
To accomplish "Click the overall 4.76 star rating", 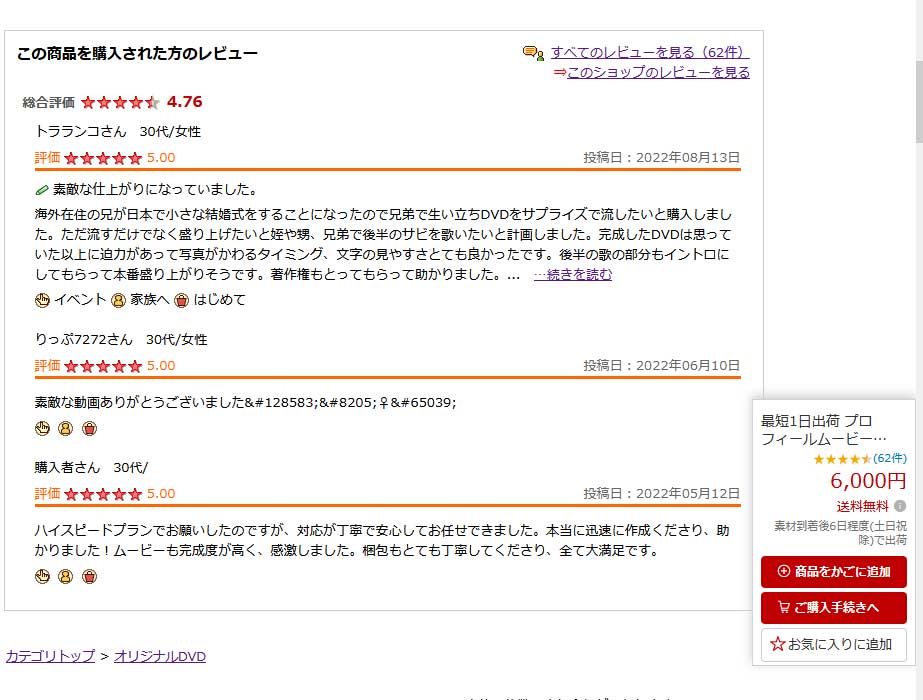I will click(120, 102).
